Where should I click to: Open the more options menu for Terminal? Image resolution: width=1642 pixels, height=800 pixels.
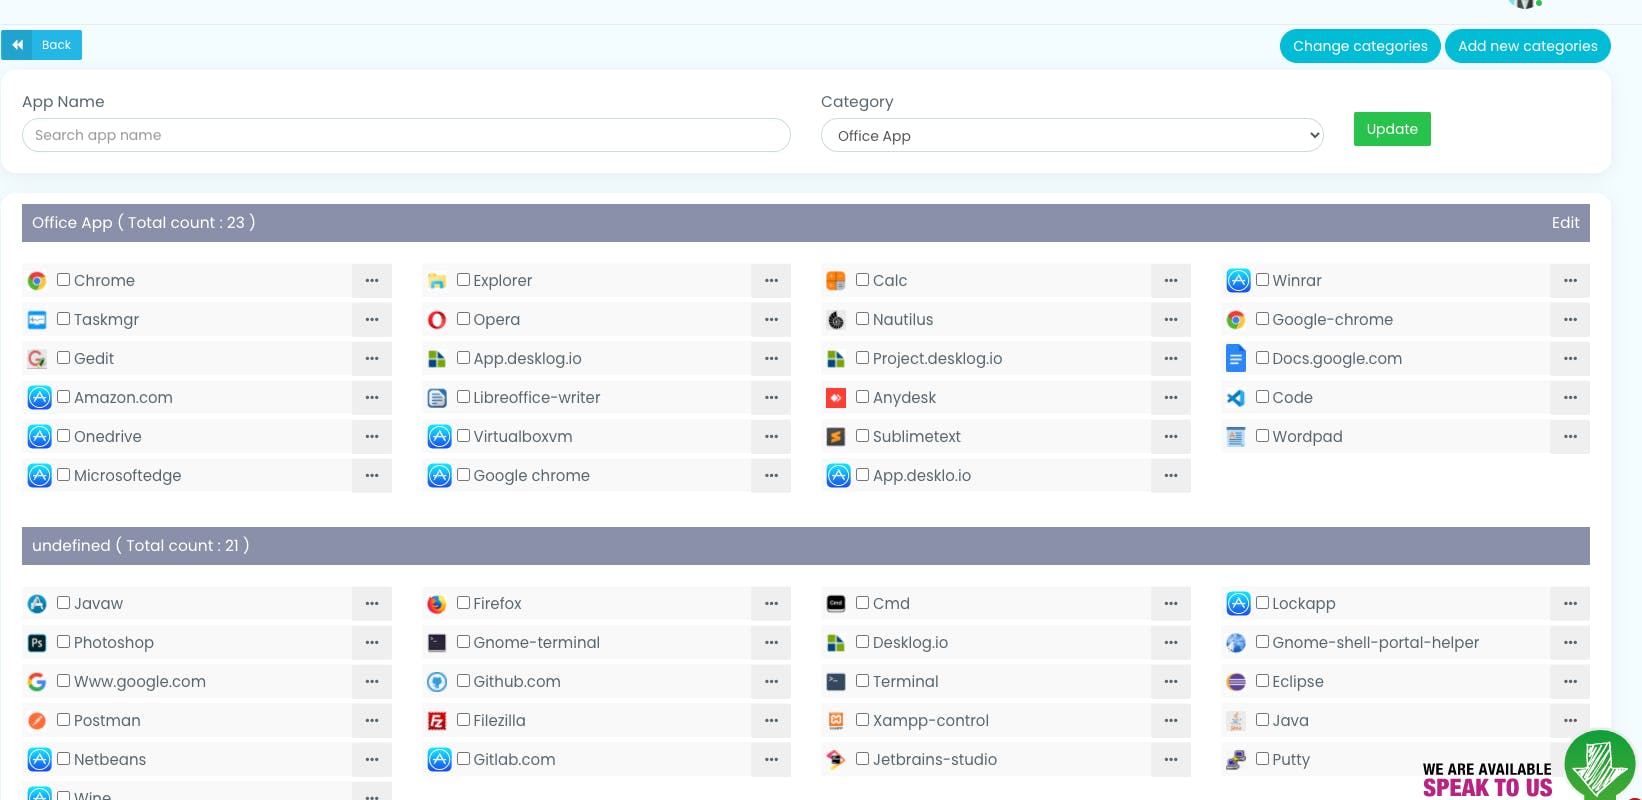1171,682
